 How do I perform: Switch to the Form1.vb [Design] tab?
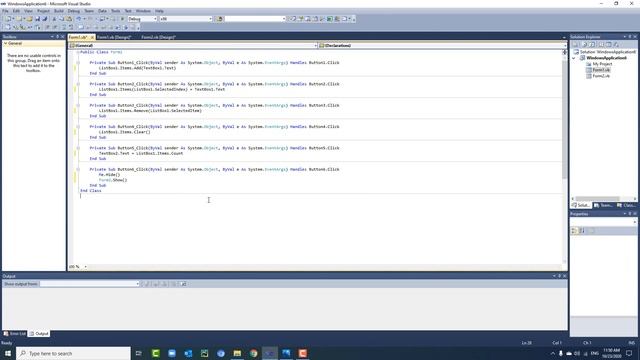pyautogui.click(x=114, y=37)
